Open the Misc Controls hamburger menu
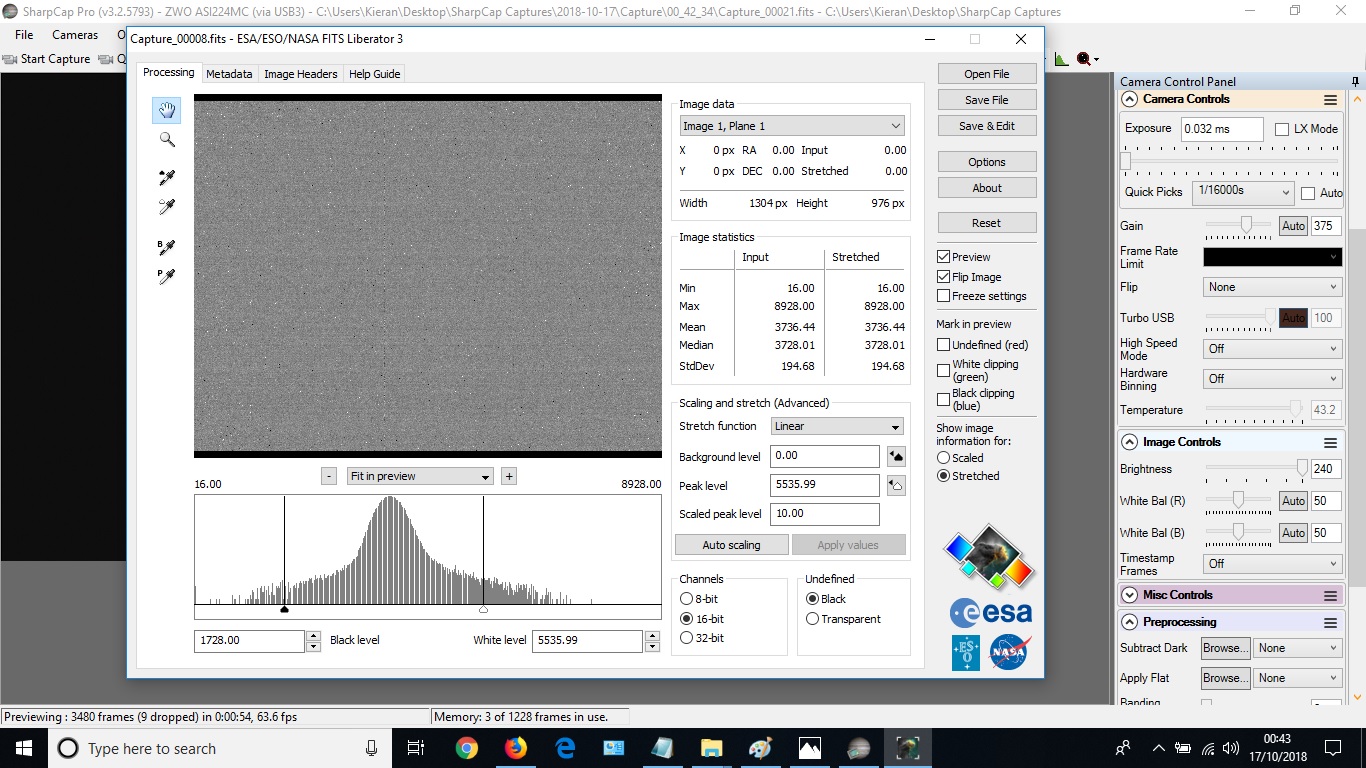This screenshot has height=768, width=1366. click(1330, 595)
